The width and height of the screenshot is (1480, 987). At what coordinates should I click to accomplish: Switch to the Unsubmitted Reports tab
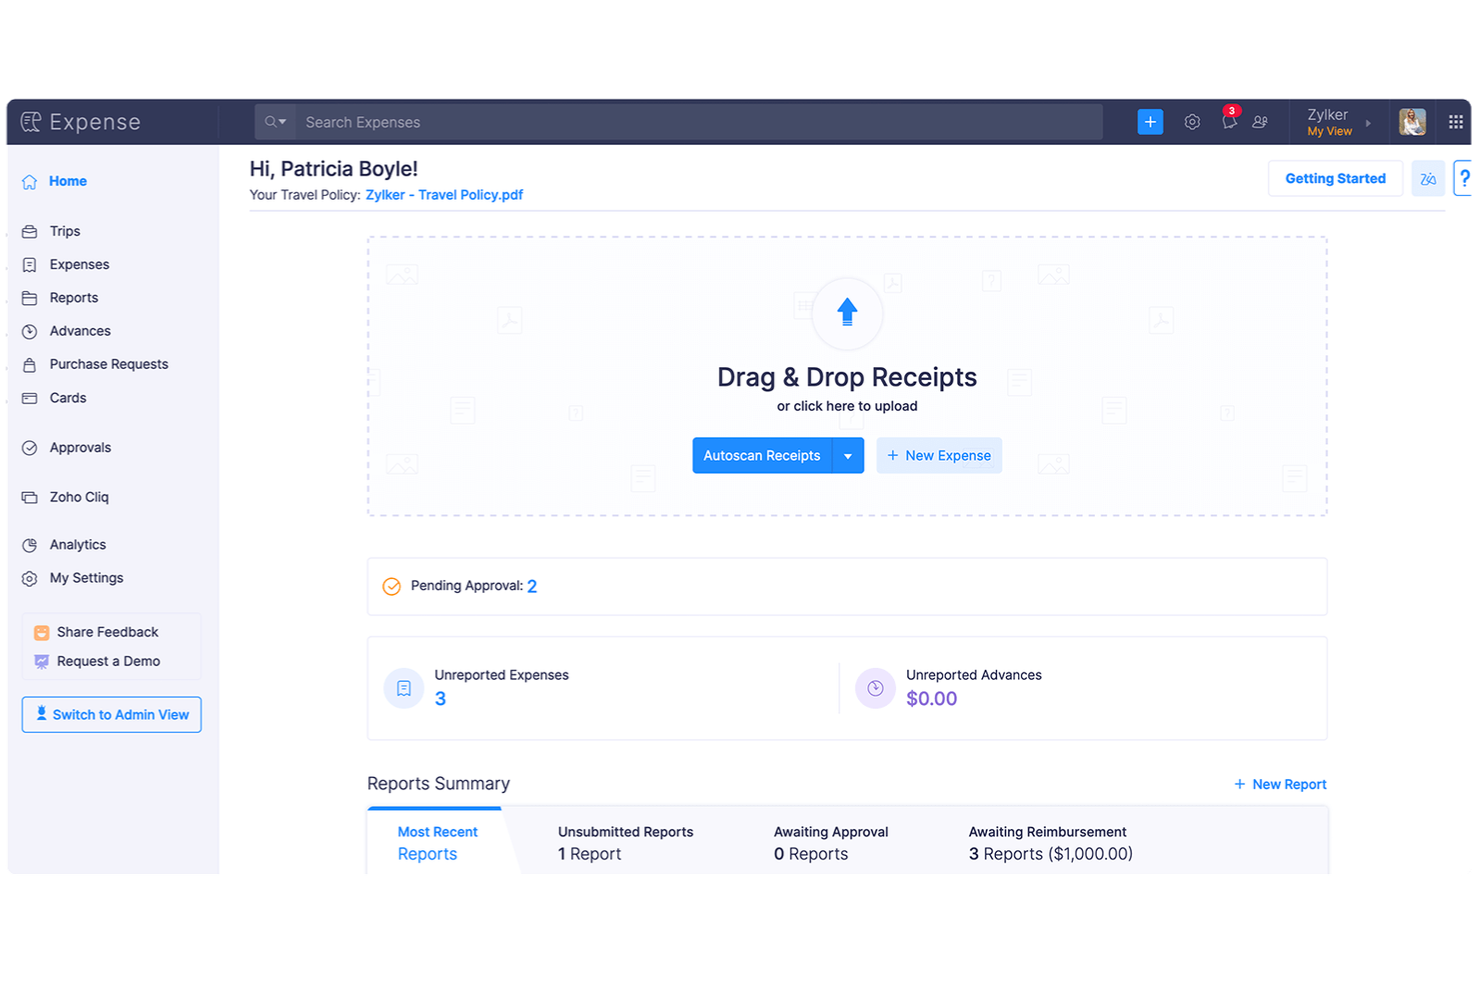coord(625,842)
